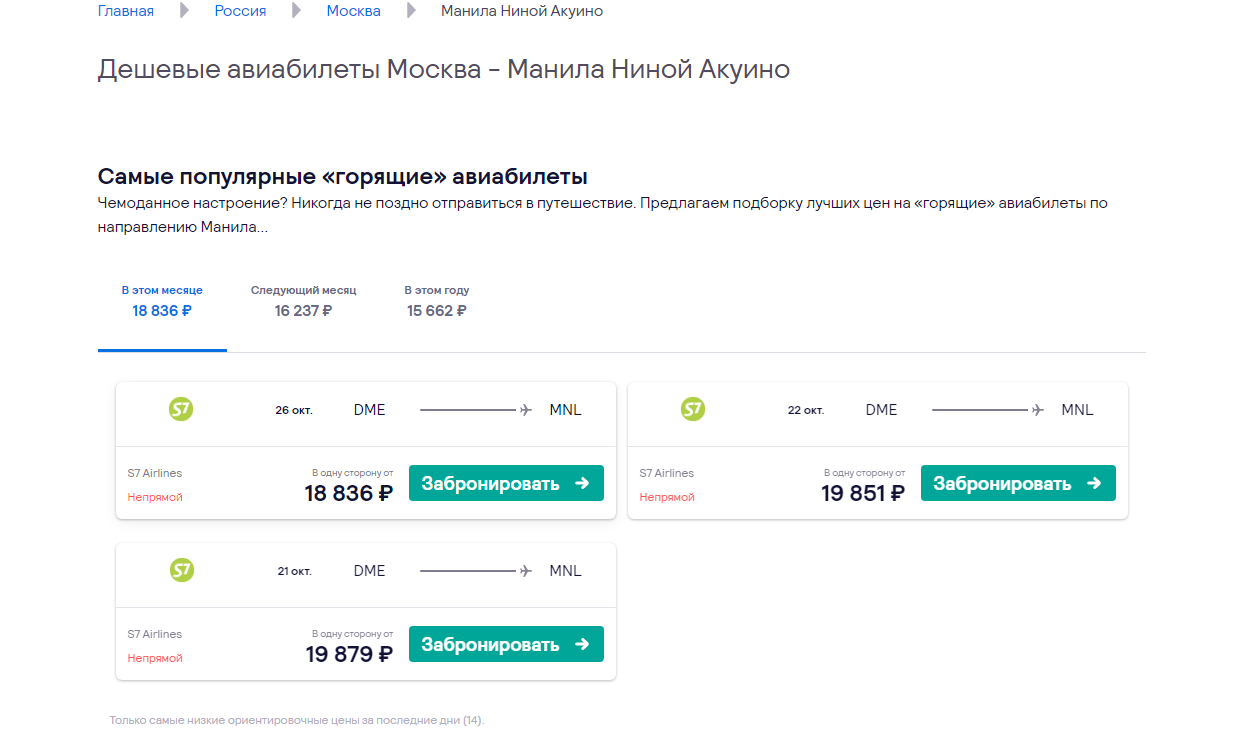This screenshot has height=748, width=1235.
Task: Book the 19 851 ₽ flight via Забронировать
Action: pos(1018,483)
